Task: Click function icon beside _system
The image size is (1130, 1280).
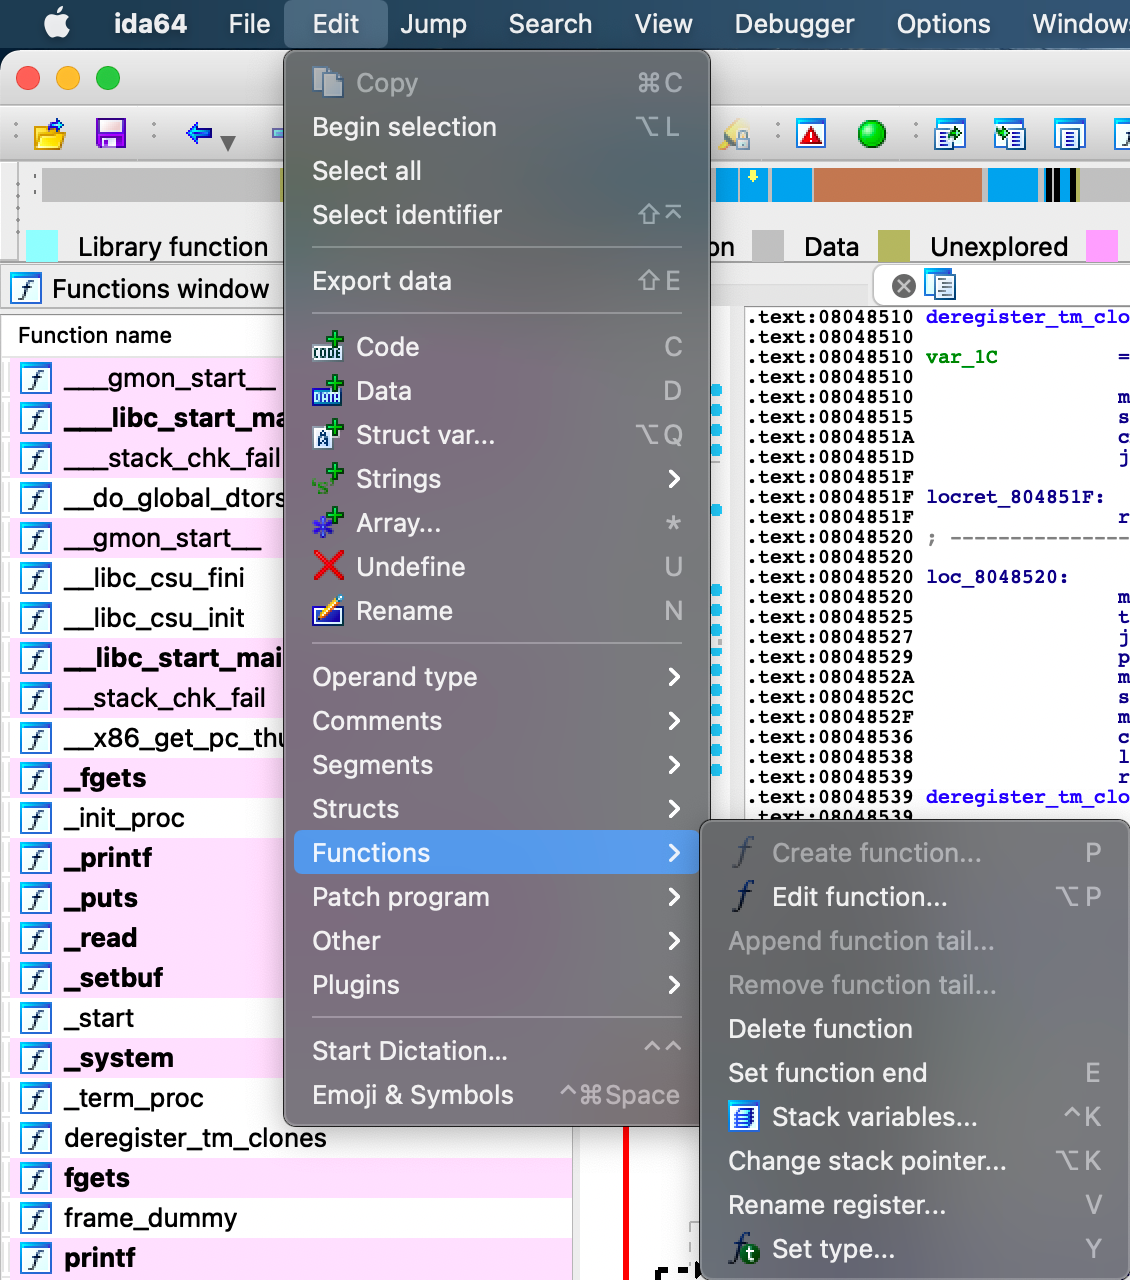Action: point(36,1058)
